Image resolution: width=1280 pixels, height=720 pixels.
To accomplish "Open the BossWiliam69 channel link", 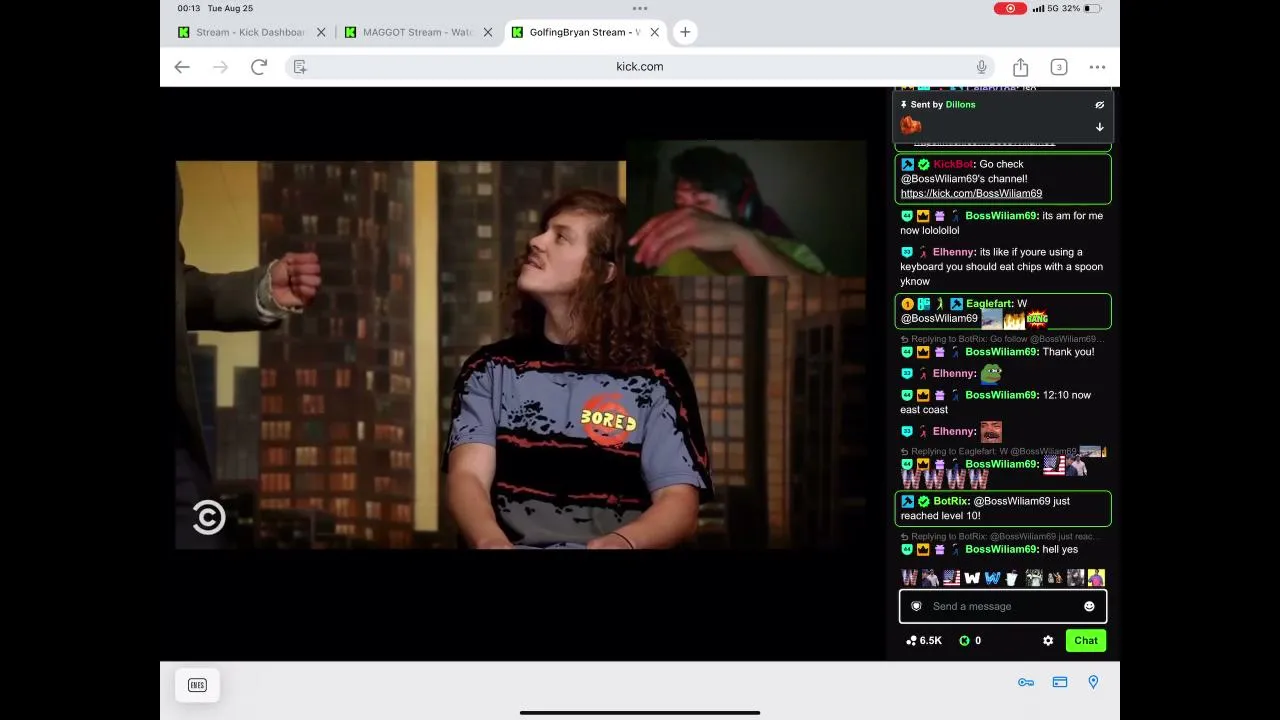I will coord(971,193).
